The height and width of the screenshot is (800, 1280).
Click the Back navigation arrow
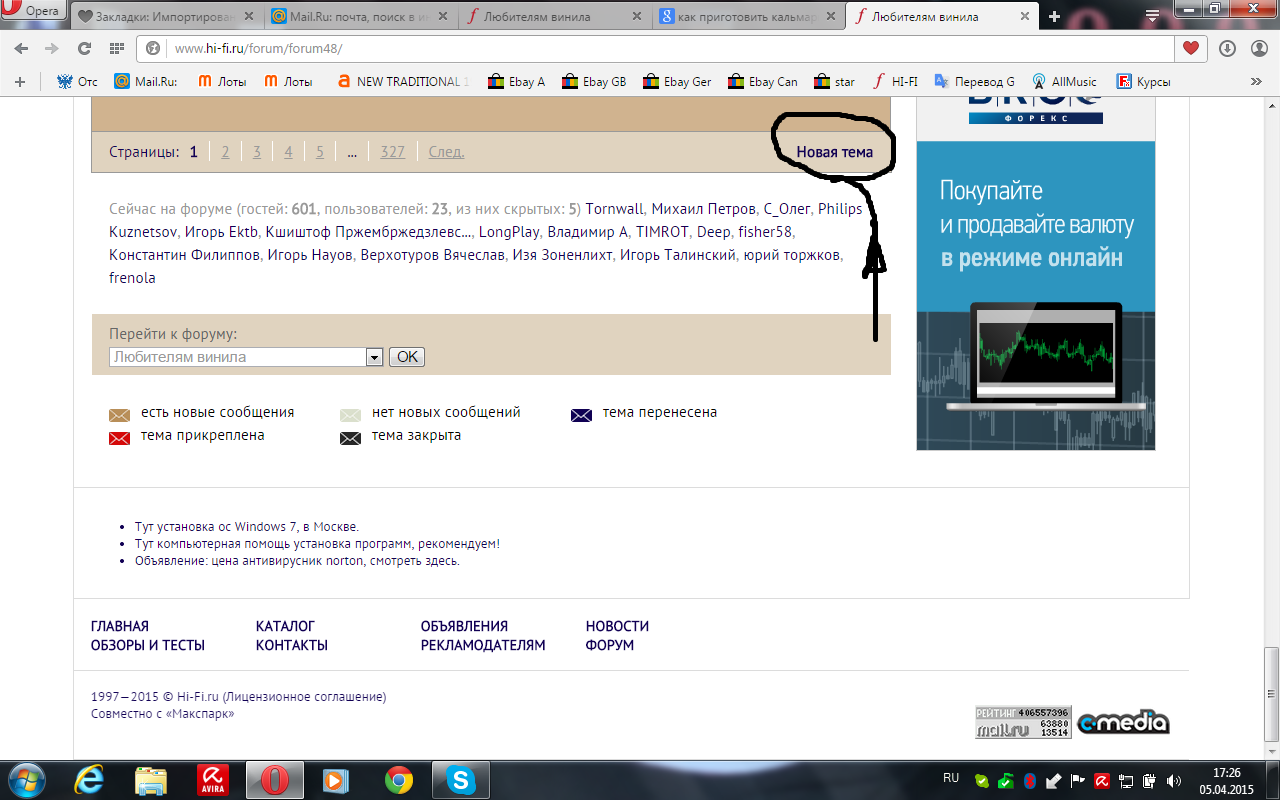pyautogui.click(x=22, y=48)
